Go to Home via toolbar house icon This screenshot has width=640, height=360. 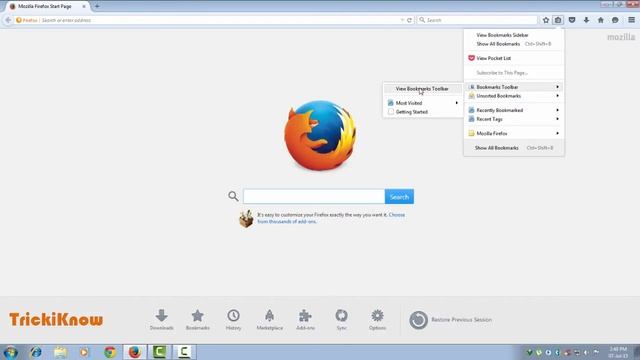(600, 20)
